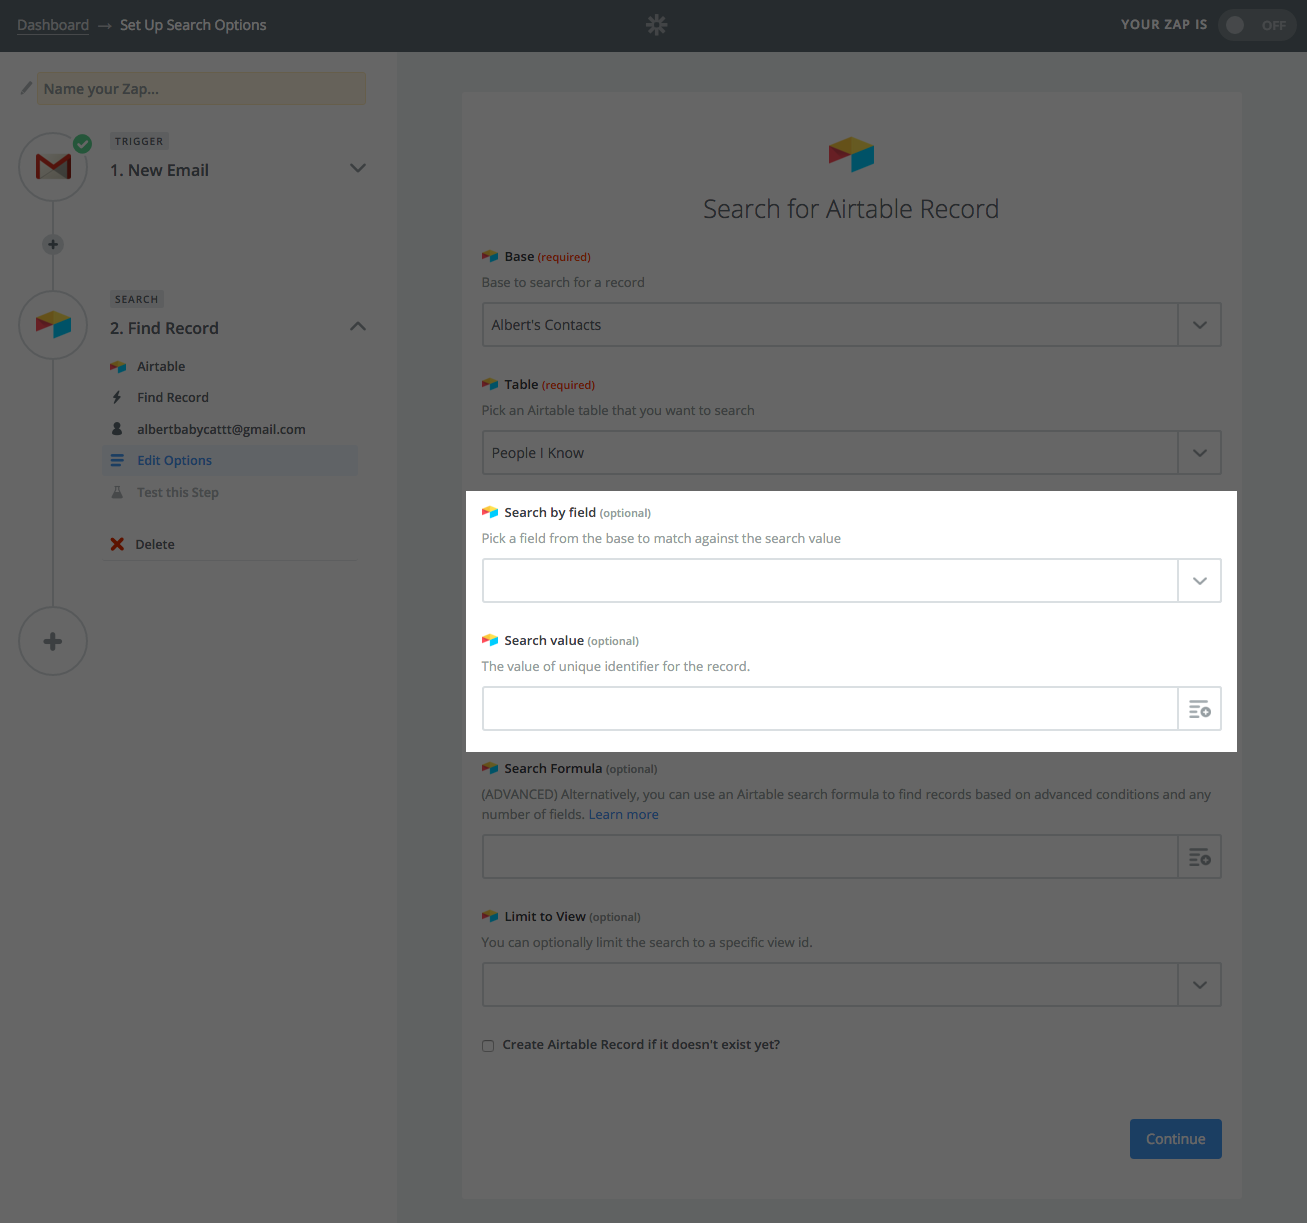Click the SEARCH badge label
The width and height of the screenshot is (1307, 1223).
[x=136, y=300]
